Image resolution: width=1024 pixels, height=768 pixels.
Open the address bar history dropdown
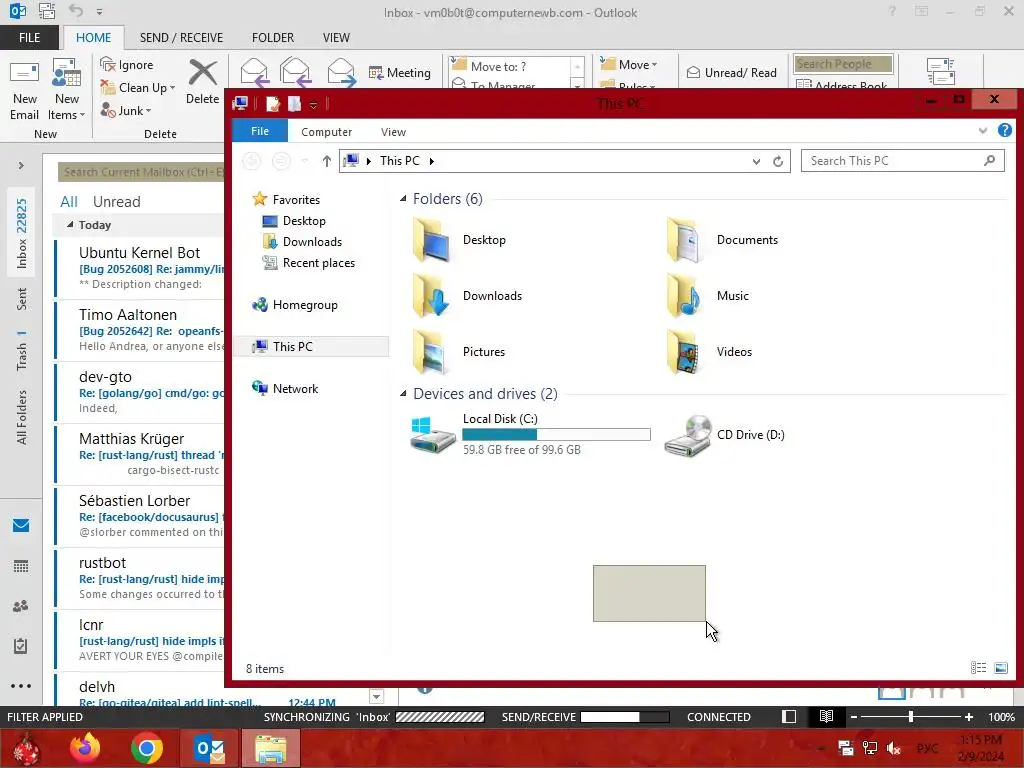pos(756,161)
